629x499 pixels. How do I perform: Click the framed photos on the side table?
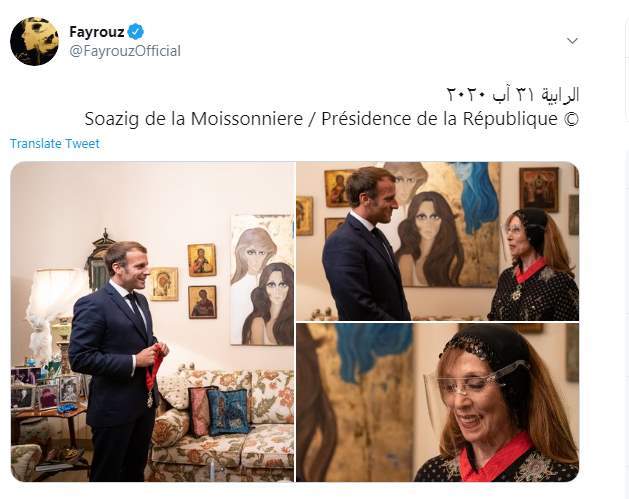click(x=44, y=391)
